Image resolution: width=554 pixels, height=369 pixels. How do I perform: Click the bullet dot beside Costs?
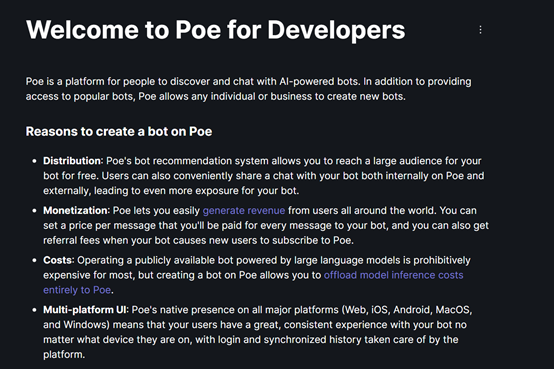[34, 260]
